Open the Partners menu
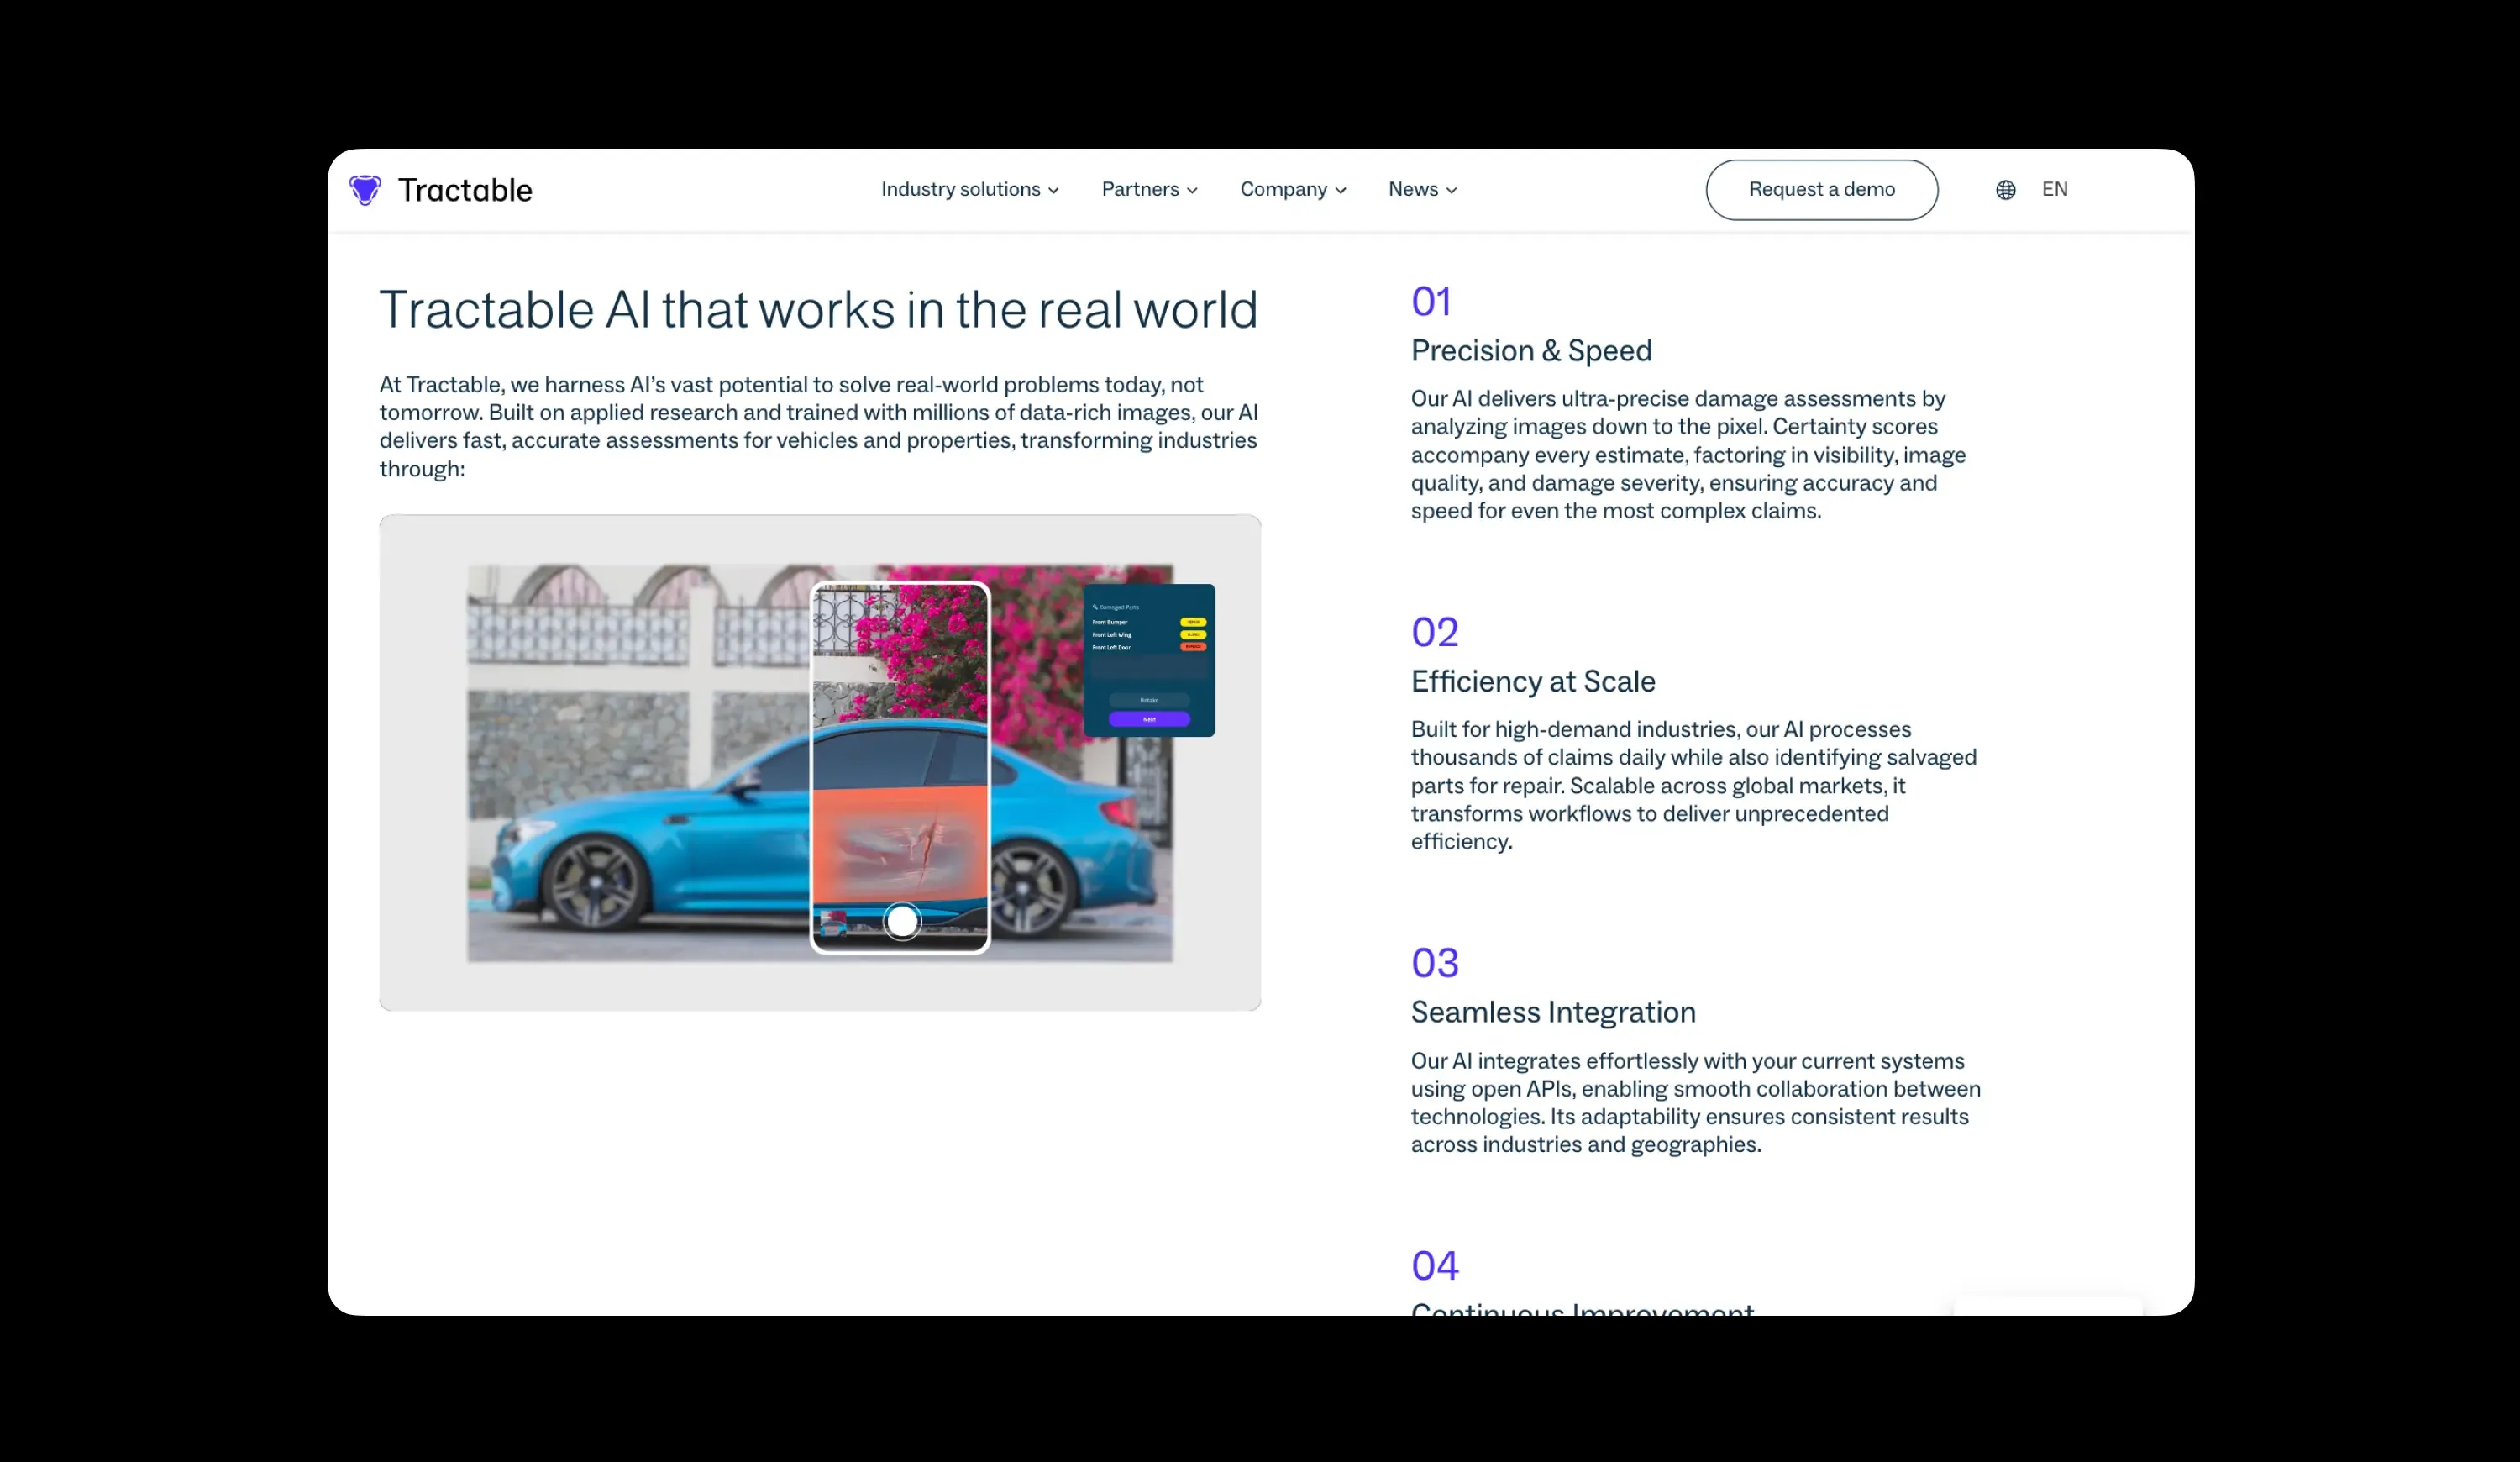This screenshot has height=1462, width=2520. click(x=1149, y=189)
